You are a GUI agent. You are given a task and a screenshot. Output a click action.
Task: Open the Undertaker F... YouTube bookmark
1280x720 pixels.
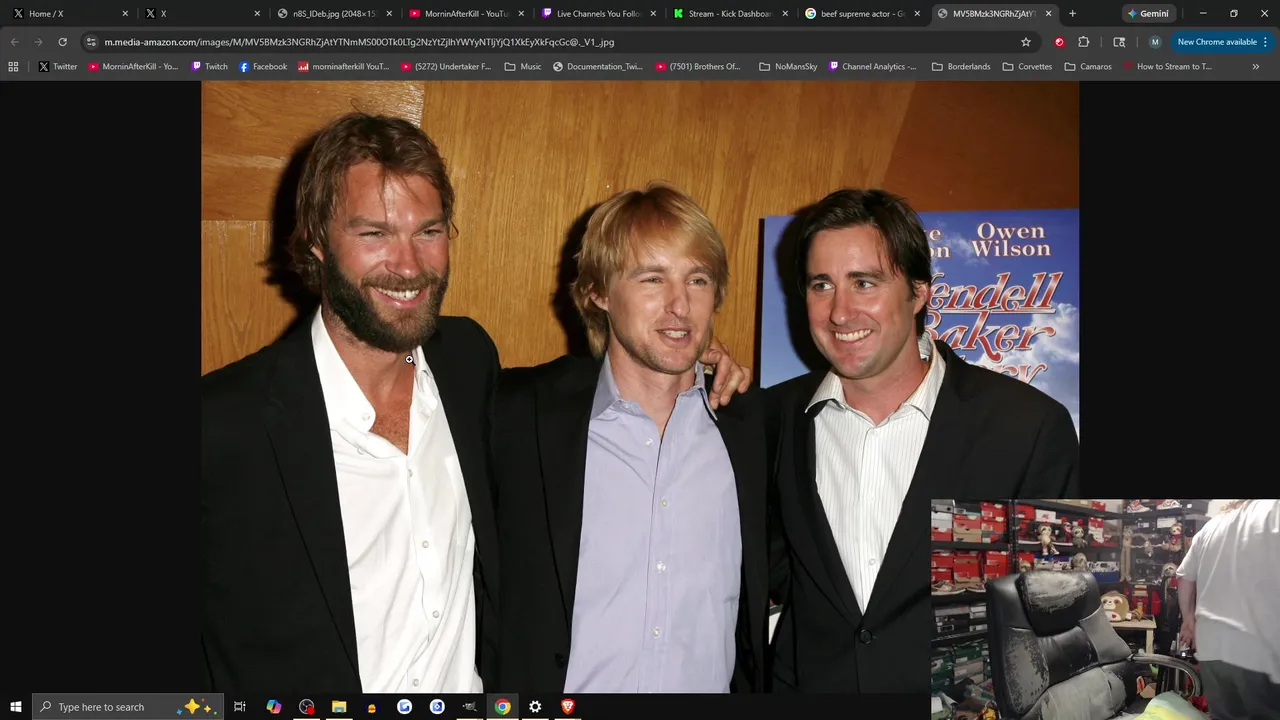tap(446, 67)
